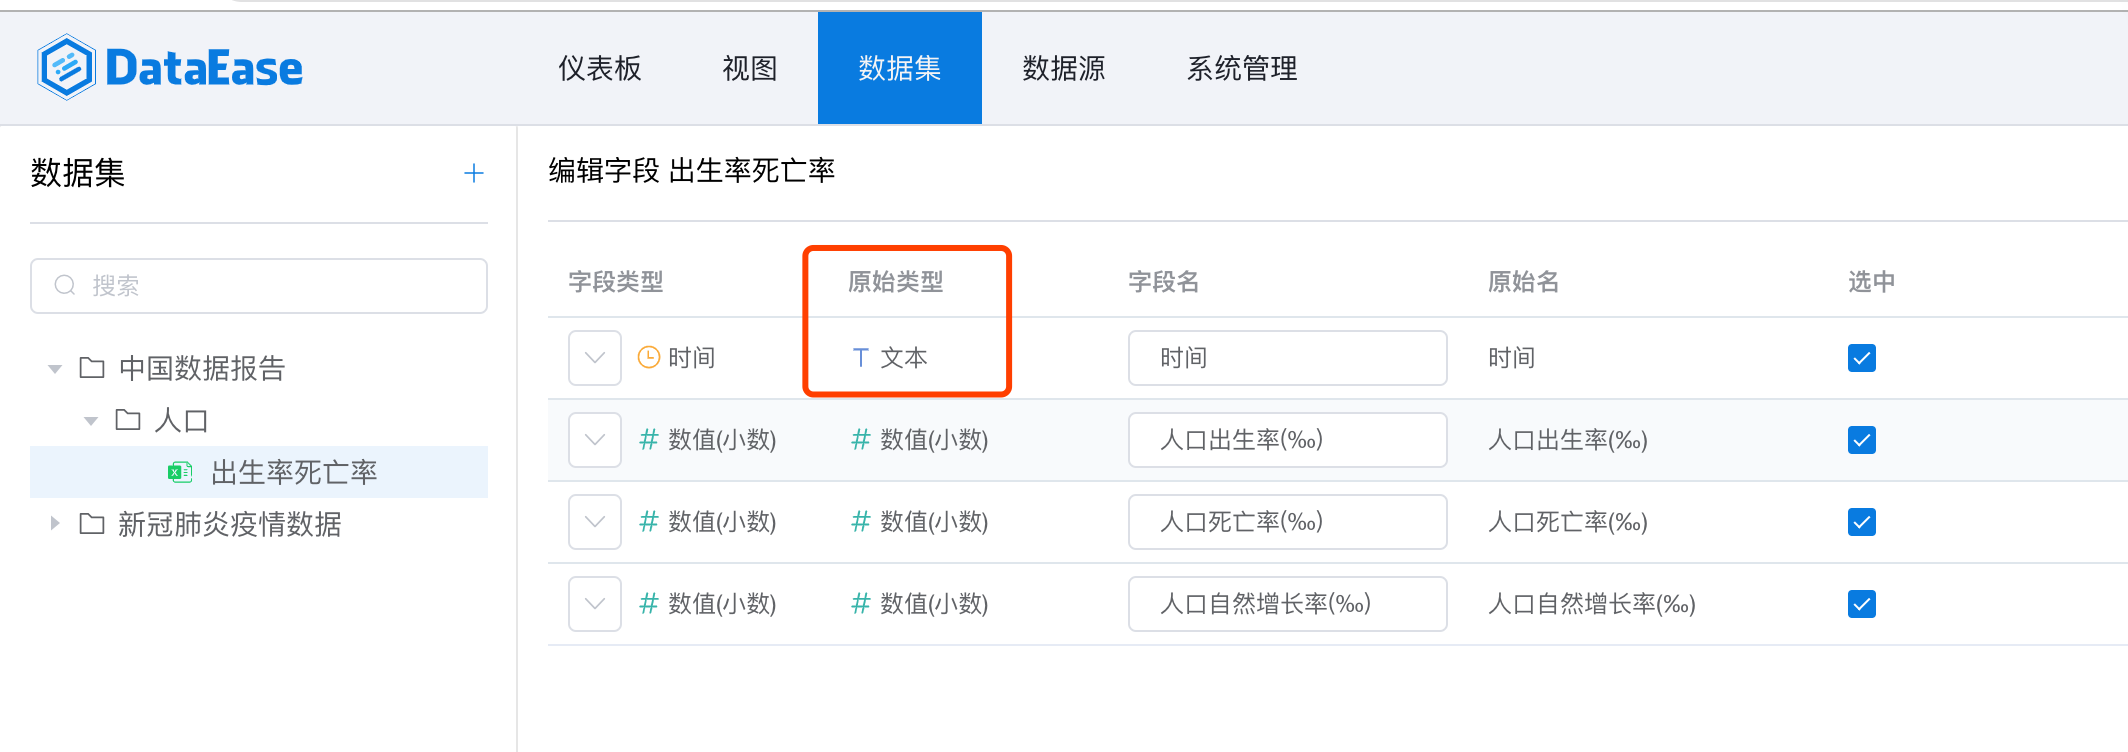Uncheck the 选中 checkbox for the 时间 field

(x=1862, y=358)
